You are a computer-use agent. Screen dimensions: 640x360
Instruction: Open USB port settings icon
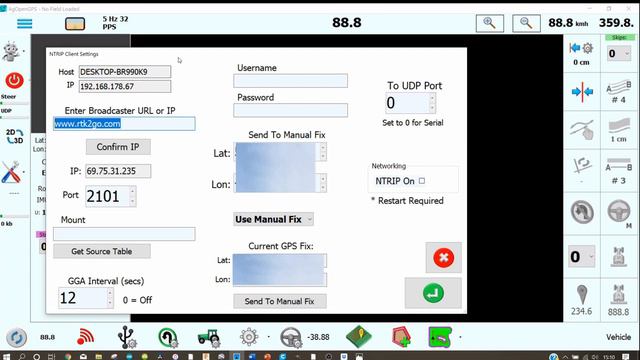(x=127, y=337)
